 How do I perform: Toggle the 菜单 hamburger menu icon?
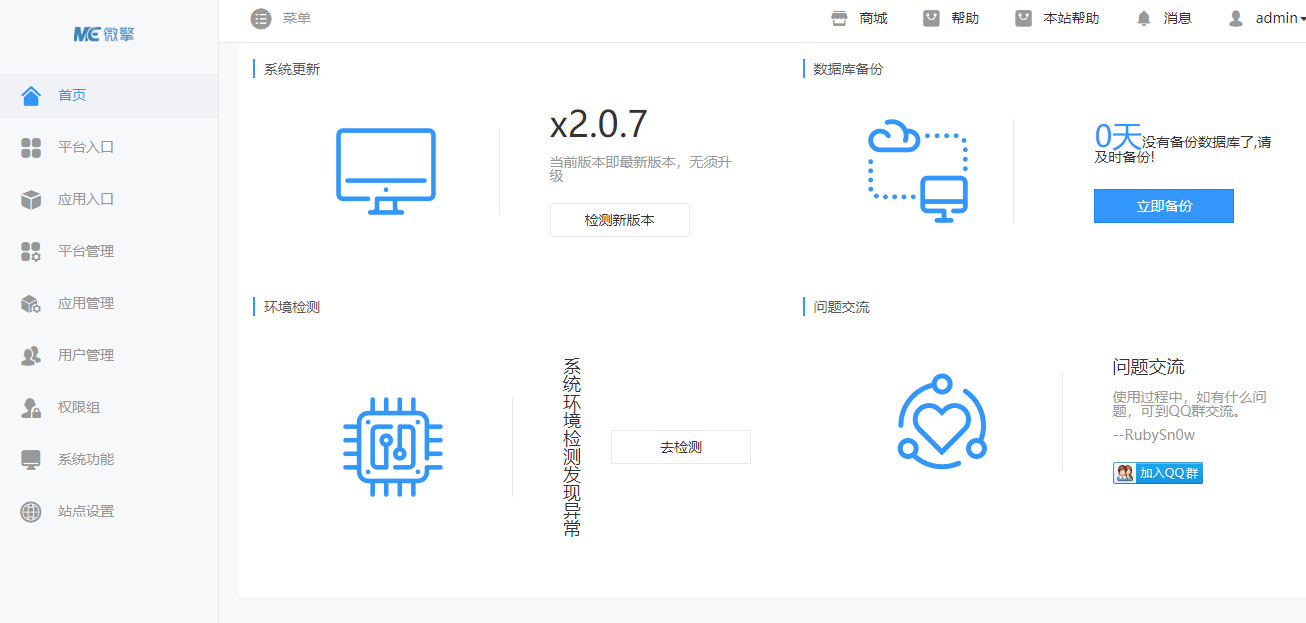click(261, 18)
